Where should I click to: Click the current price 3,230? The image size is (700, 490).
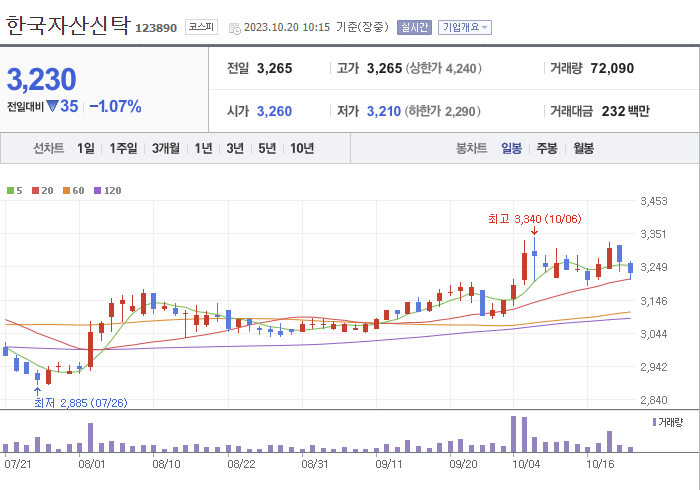click(x=42, y=79)
